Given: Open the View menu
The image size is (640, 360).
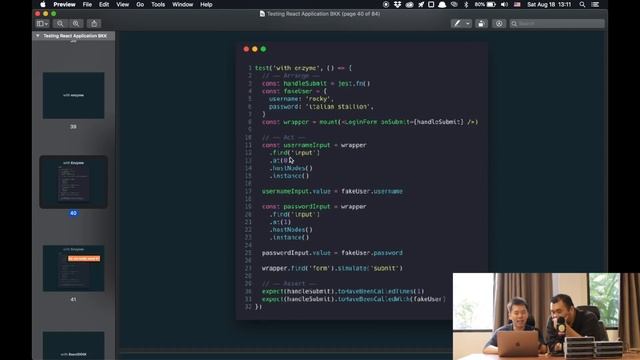Looking at the screenshot, I should click(x=122, y=4).
